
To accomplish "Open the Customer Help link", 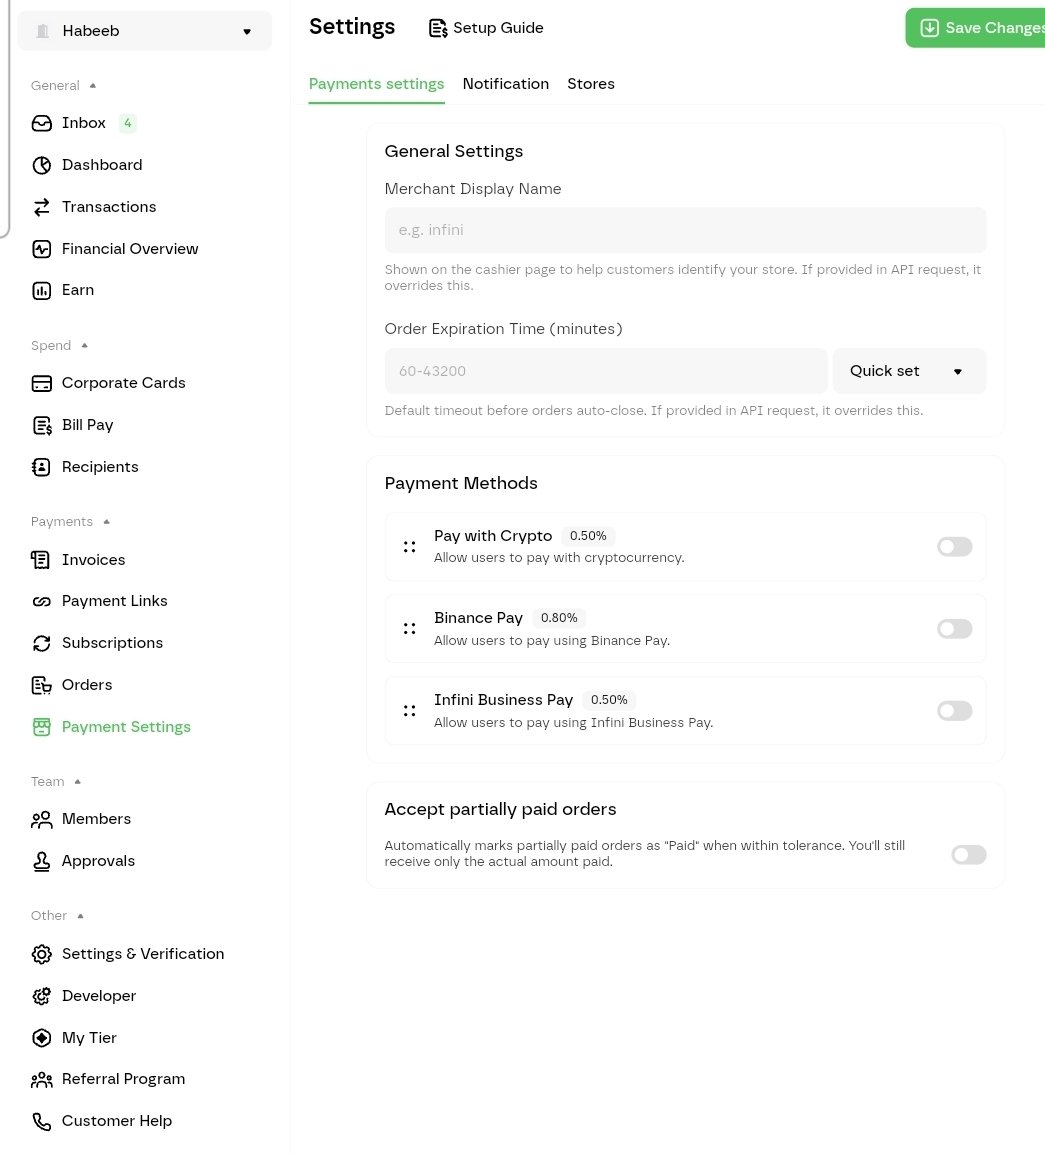I will click(x=117, y=1121).
